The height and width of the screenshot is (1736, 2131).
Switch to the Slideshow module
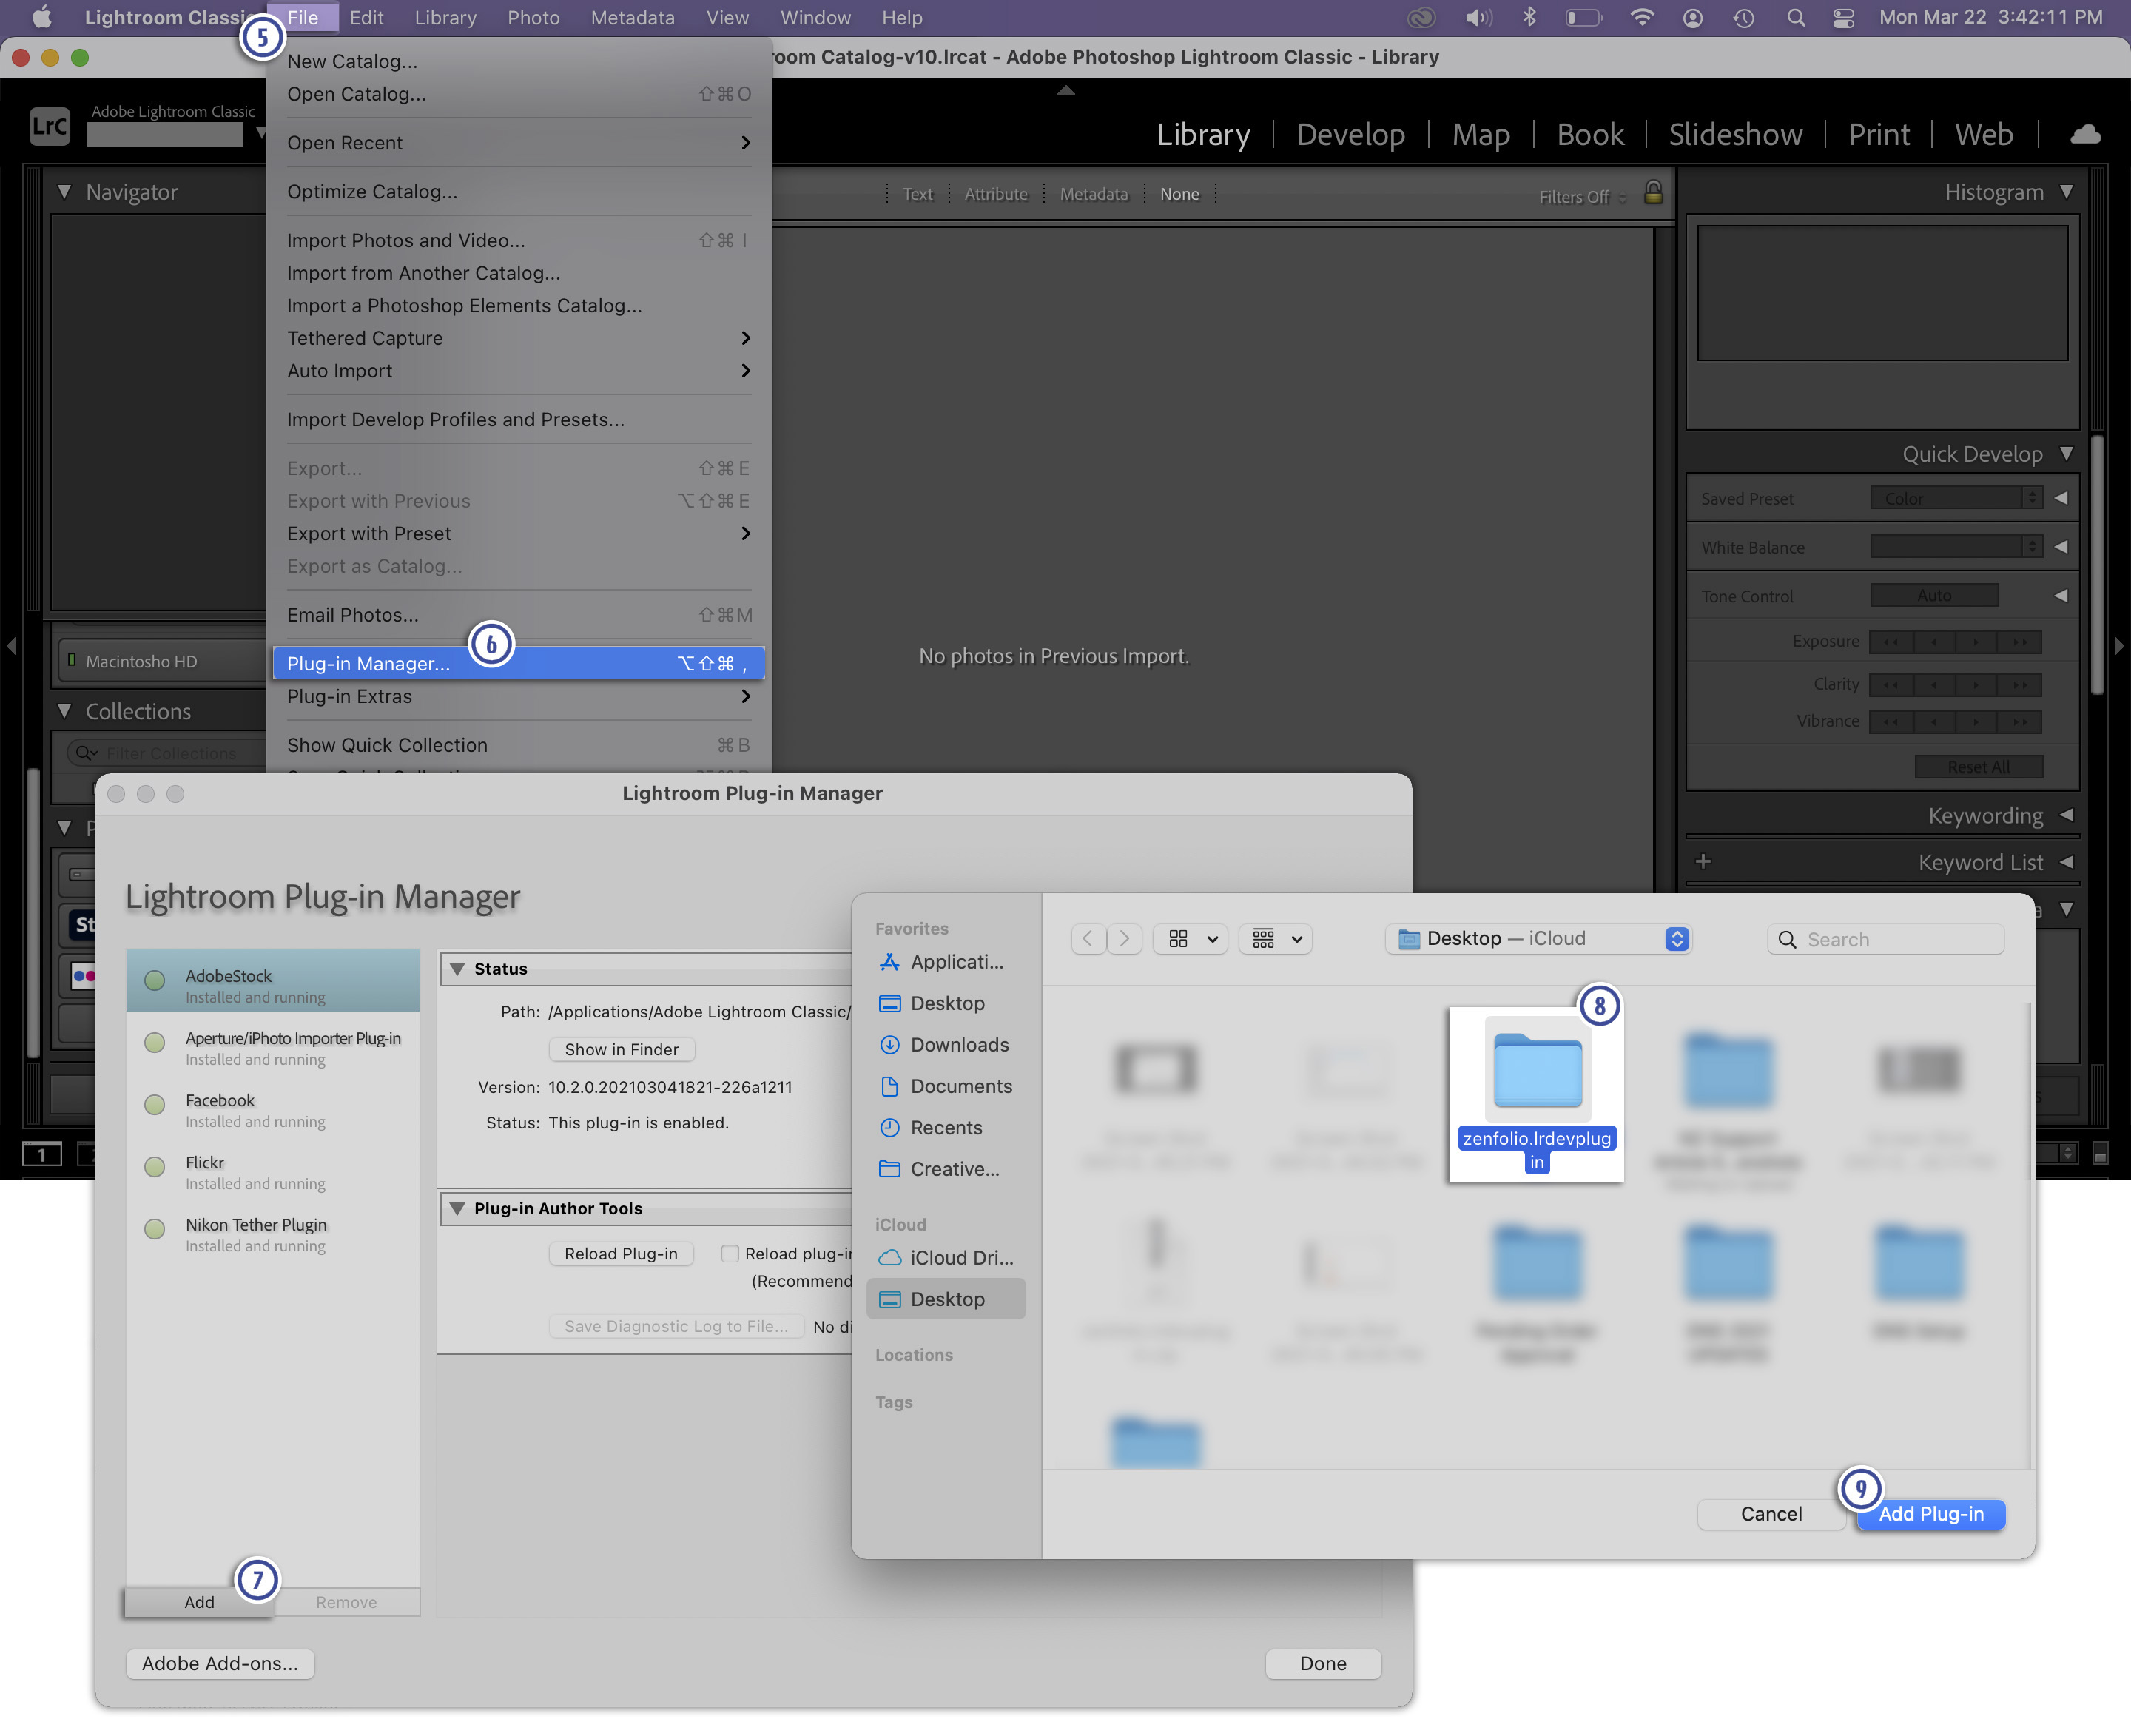click(1735, 134)
